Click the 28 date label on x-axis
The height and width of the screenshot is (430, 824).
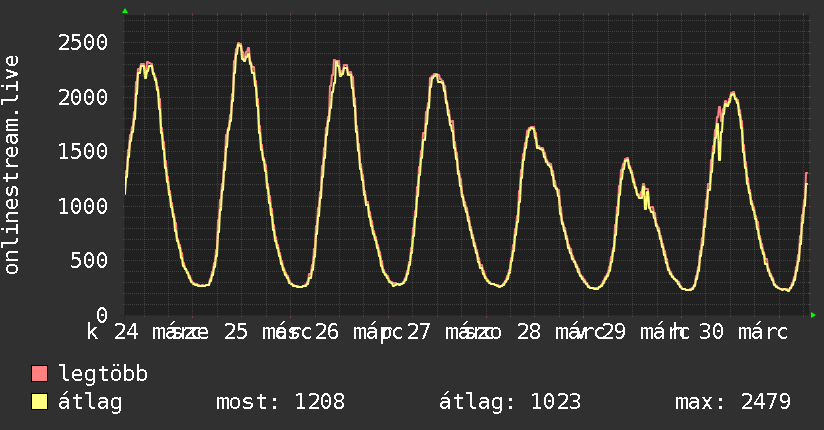tap(529, 332)
